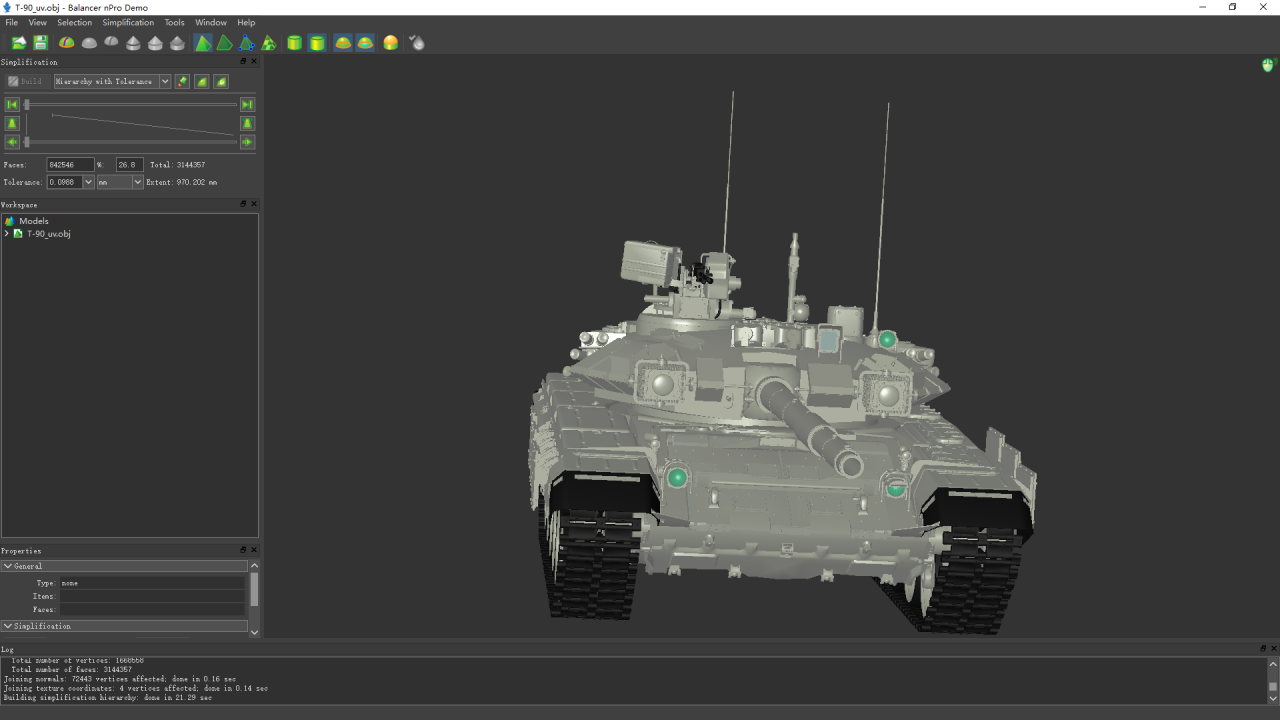This screenshot has width=1280, height=720.
Task: Select T-90_uv.obj in the Workspace tree
Action: pos(49,234)
